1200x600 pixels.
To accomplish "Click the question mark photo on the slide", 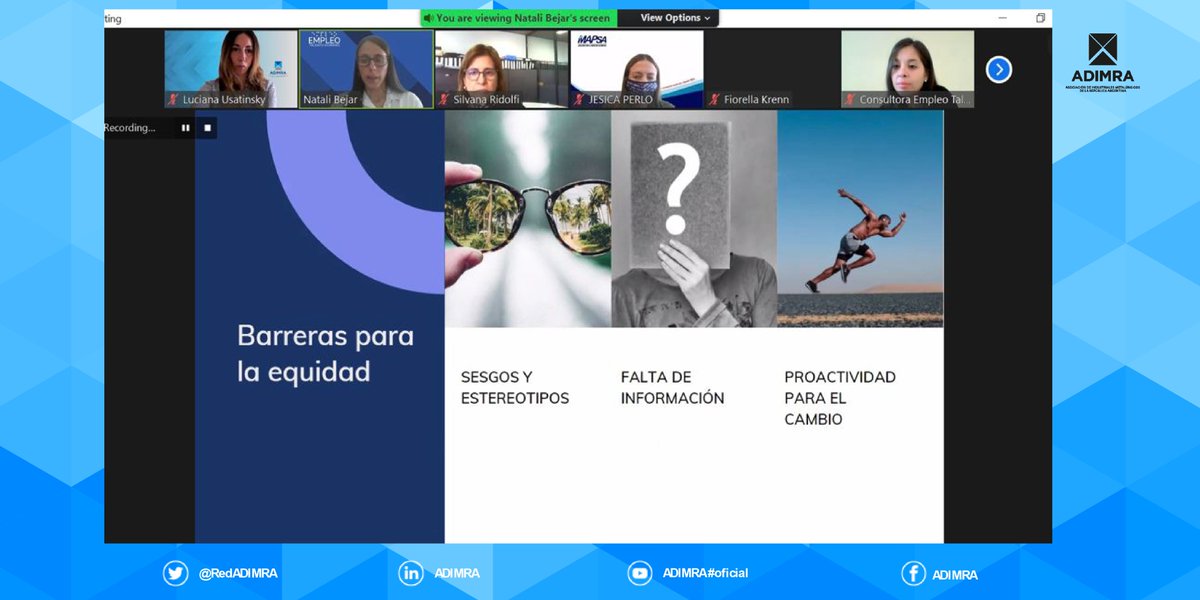I will pos(694,219).
